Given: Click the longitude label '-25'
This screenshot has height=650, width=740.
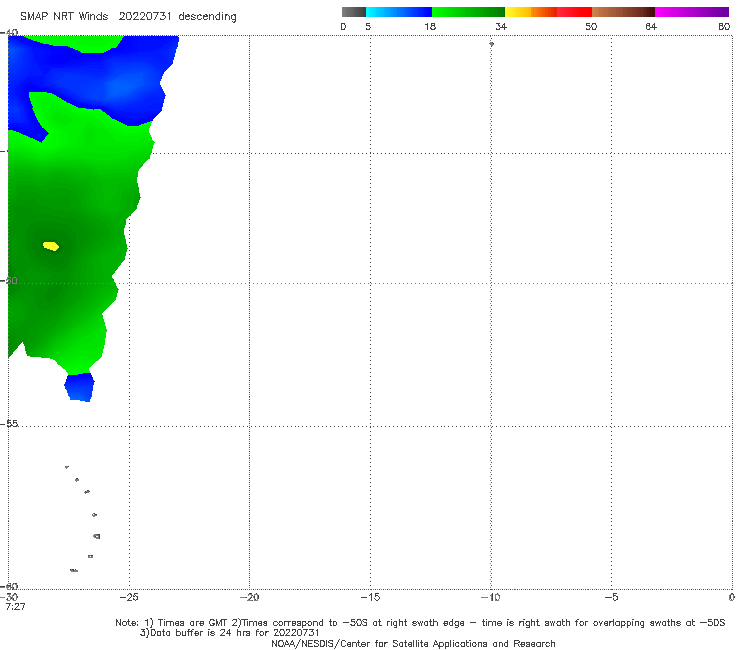Looking at the screenshot, I should click(129, 598).
